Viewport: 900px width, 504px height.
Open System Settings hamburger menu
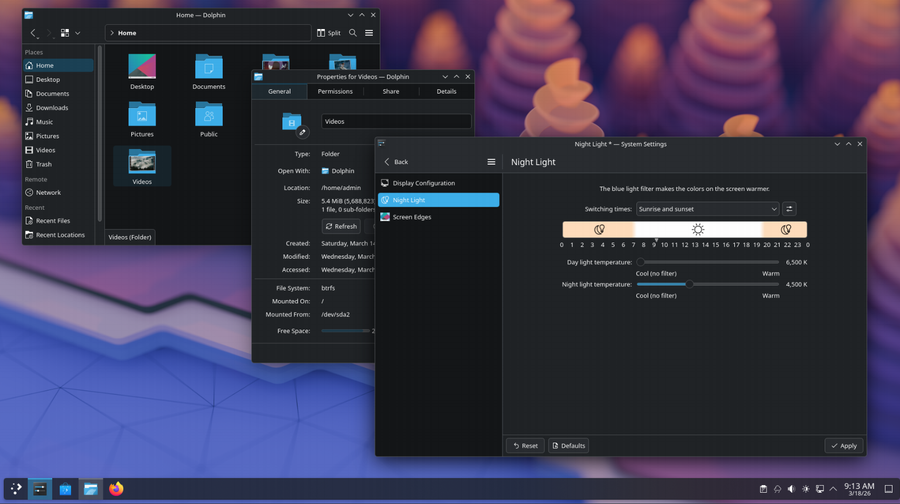coord(491,162)
